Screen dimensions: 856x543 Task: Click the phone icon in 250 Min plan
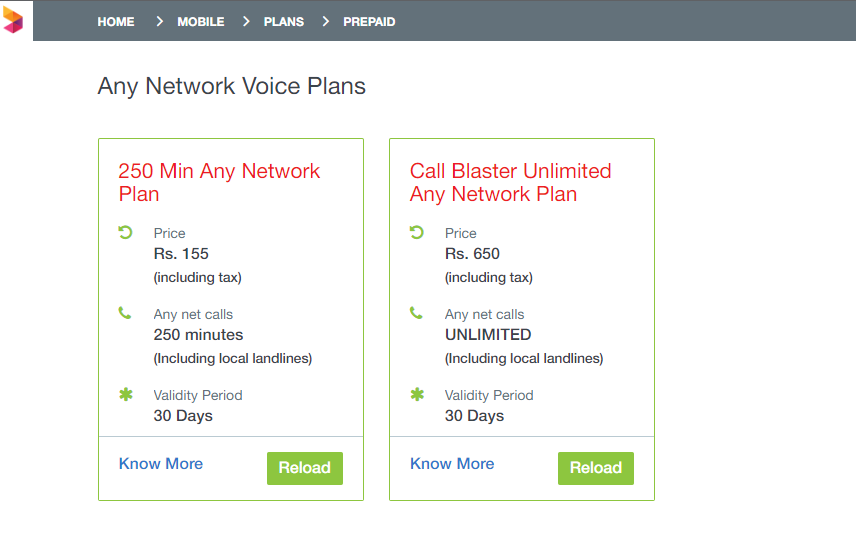tap(125, 313)
